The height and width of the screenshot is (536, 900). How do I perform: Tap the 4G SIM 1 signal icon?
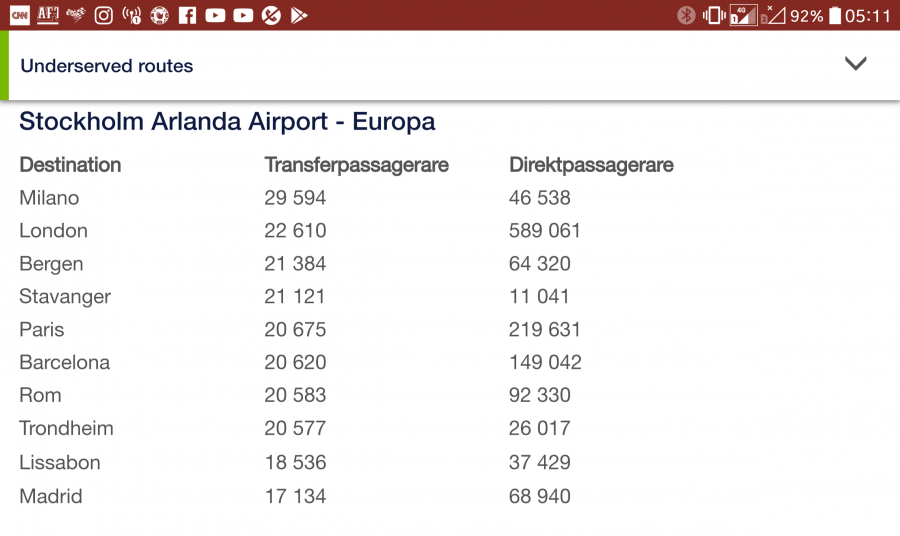coord(742,15)
